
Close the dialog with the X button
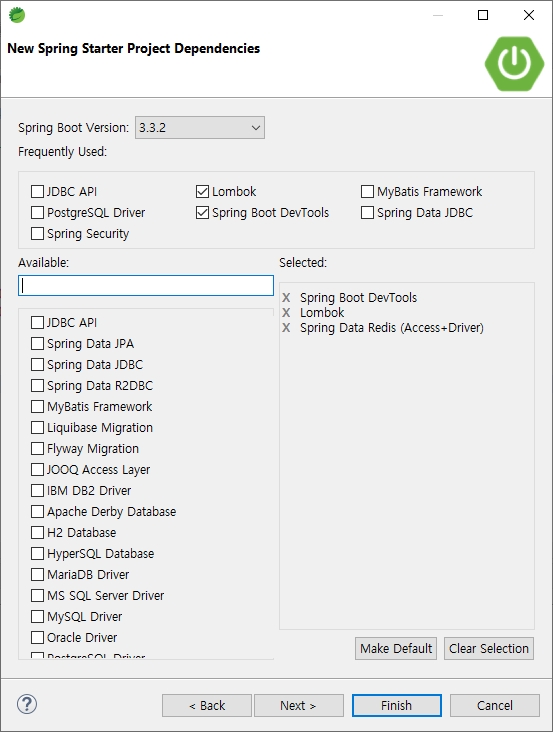click(529, 15)
